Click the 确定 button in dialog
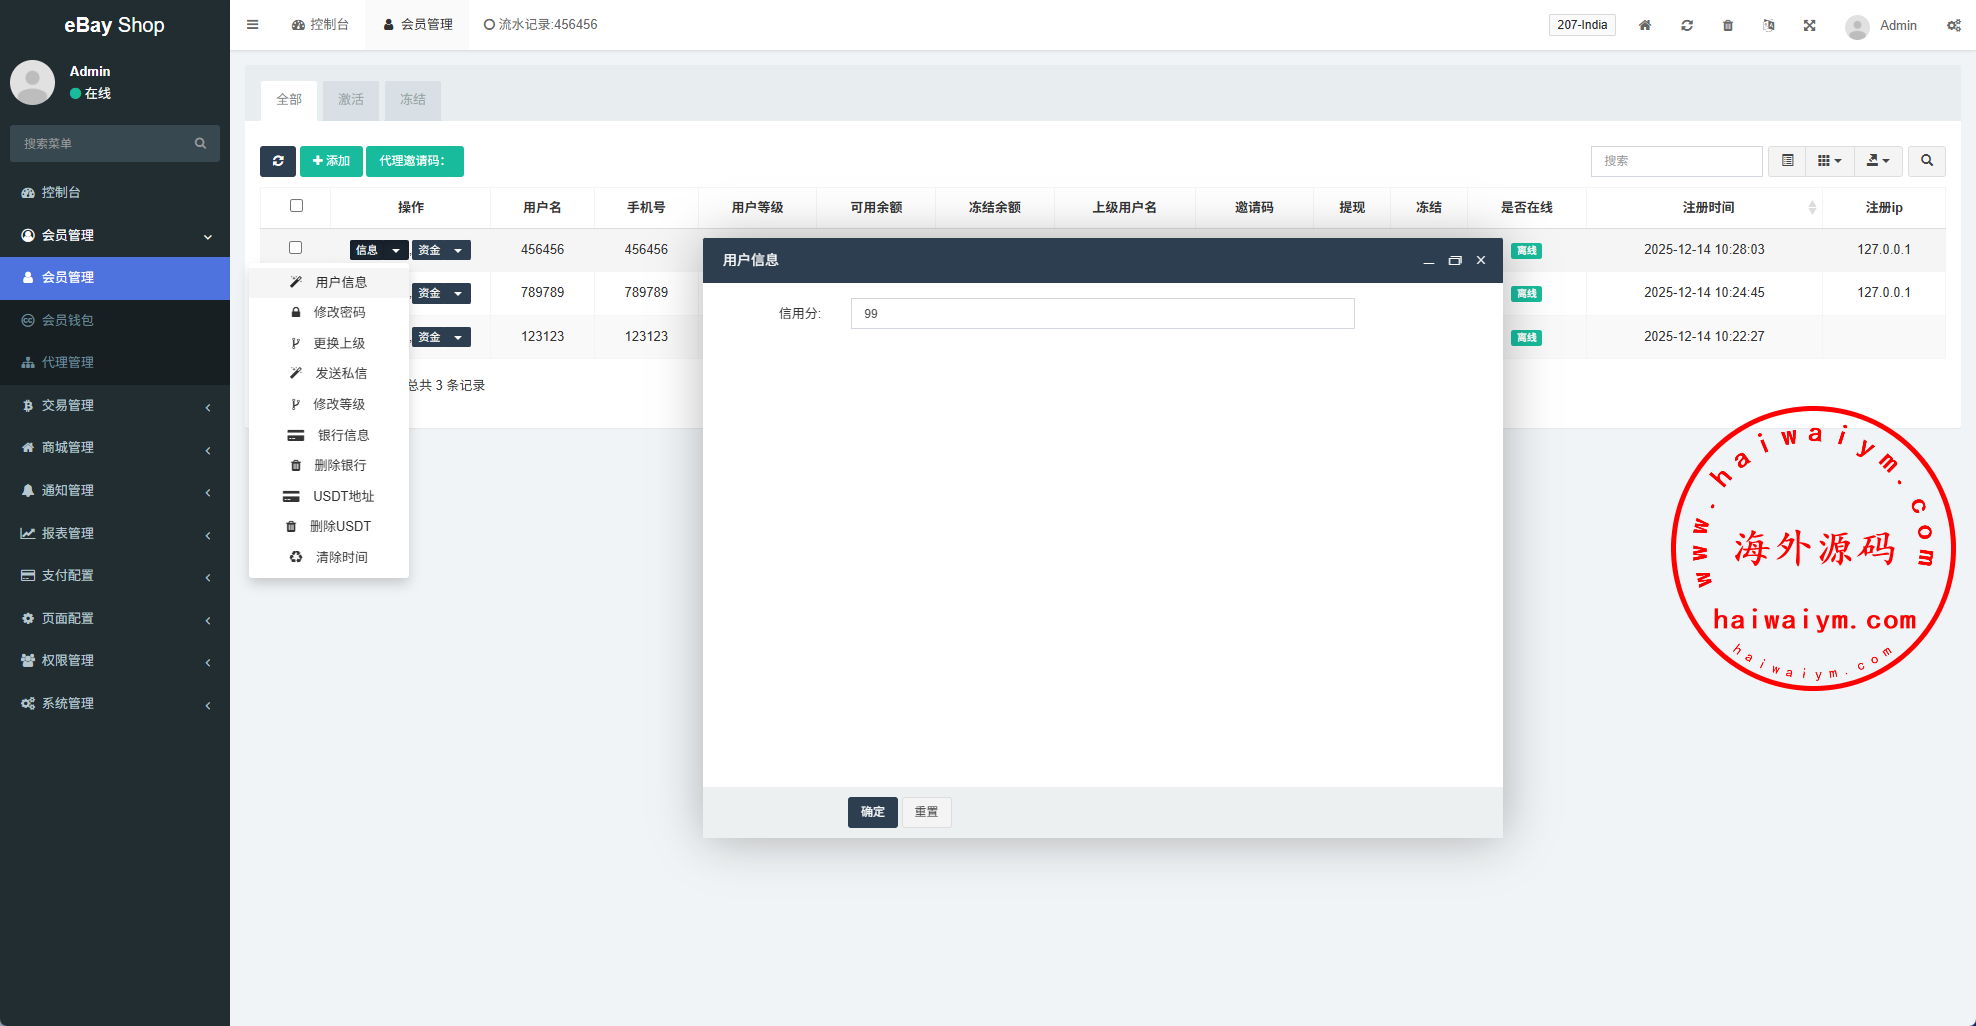This screenshot has width=1976, height=1026. coord(872,812)
